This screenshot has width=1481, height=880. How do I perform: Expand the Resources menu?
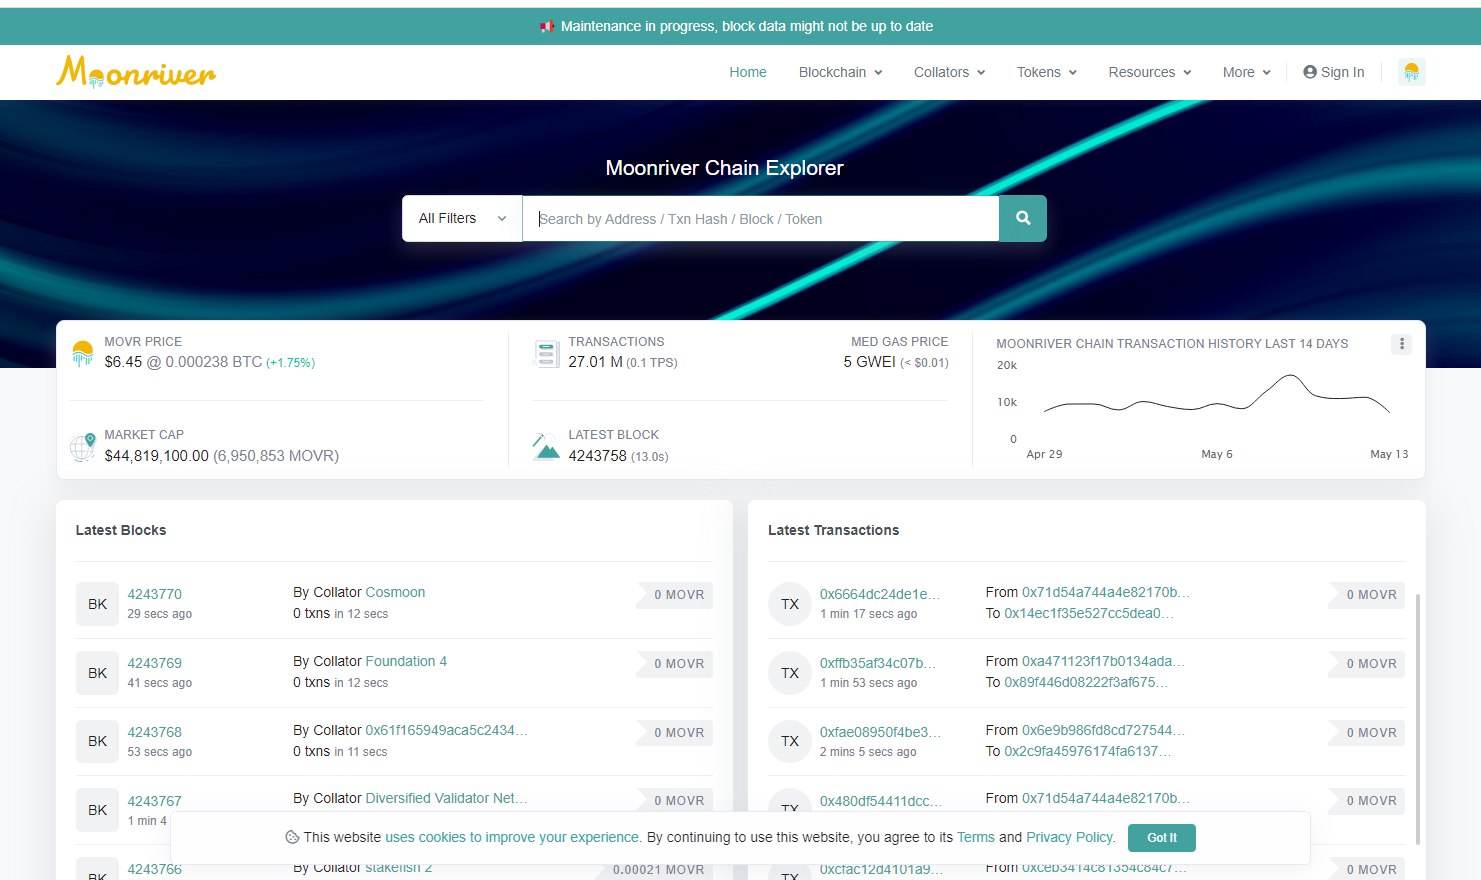point(1149,72)
